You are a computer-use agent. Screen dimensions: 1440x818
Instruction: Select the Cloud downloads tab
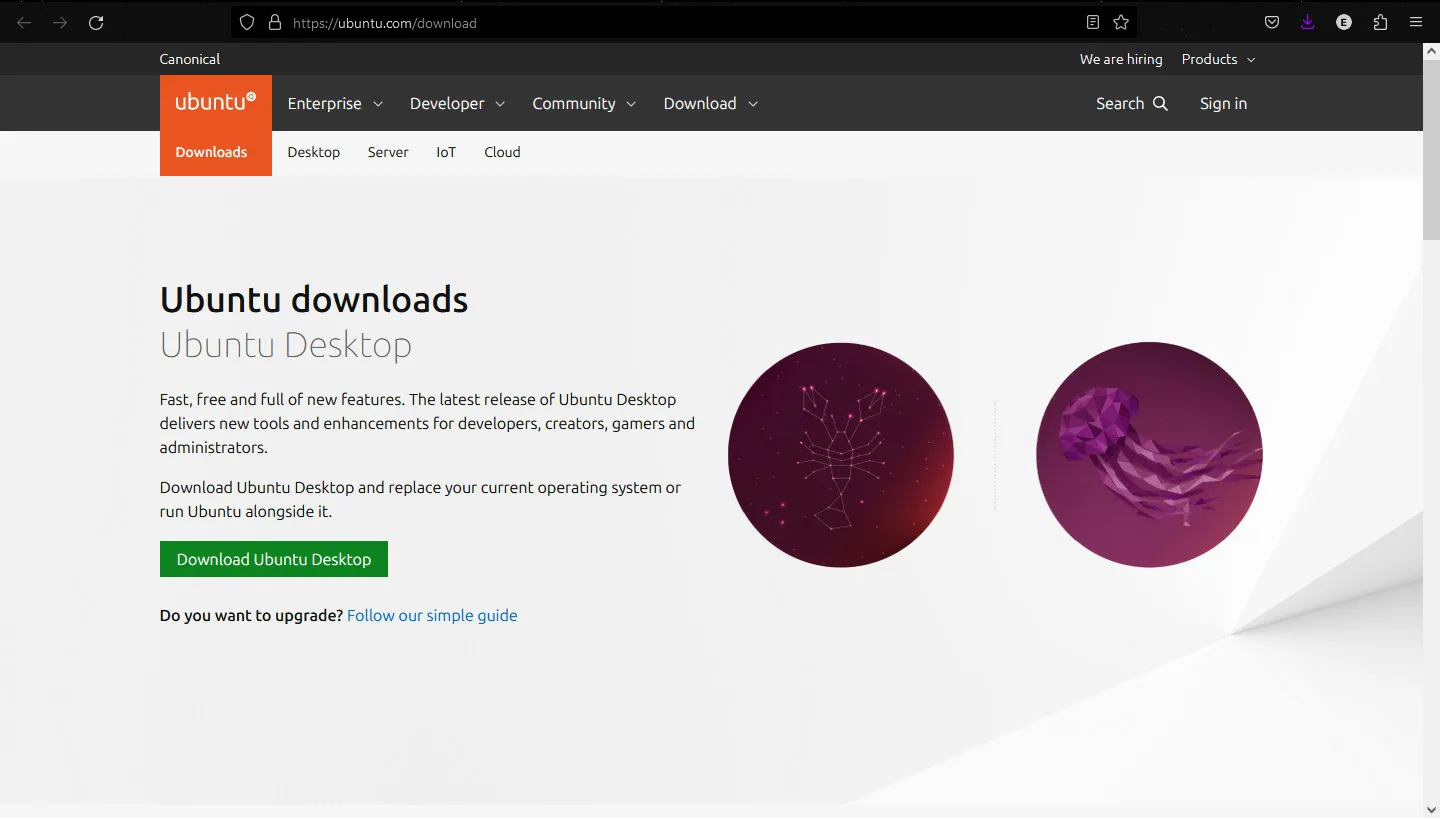502,152
